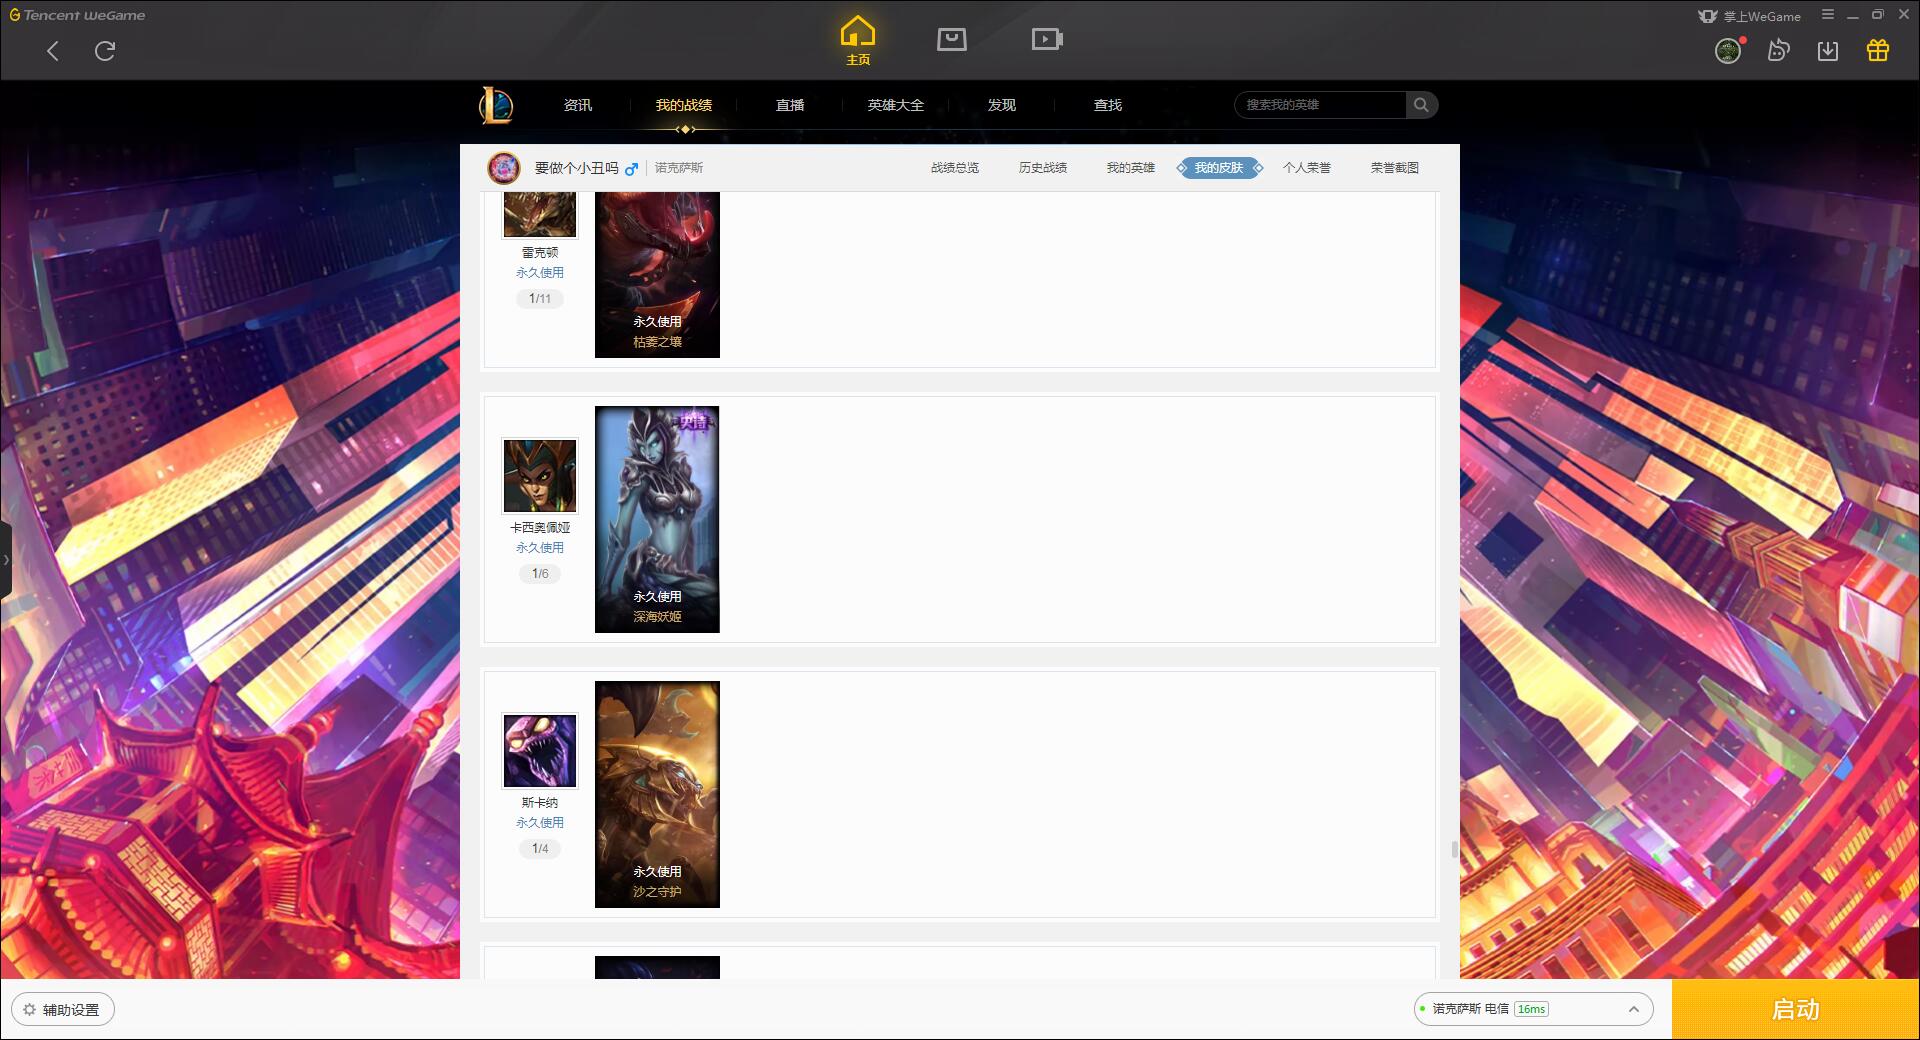Switch to 战绩总览 tab

[x=955, y=168]
